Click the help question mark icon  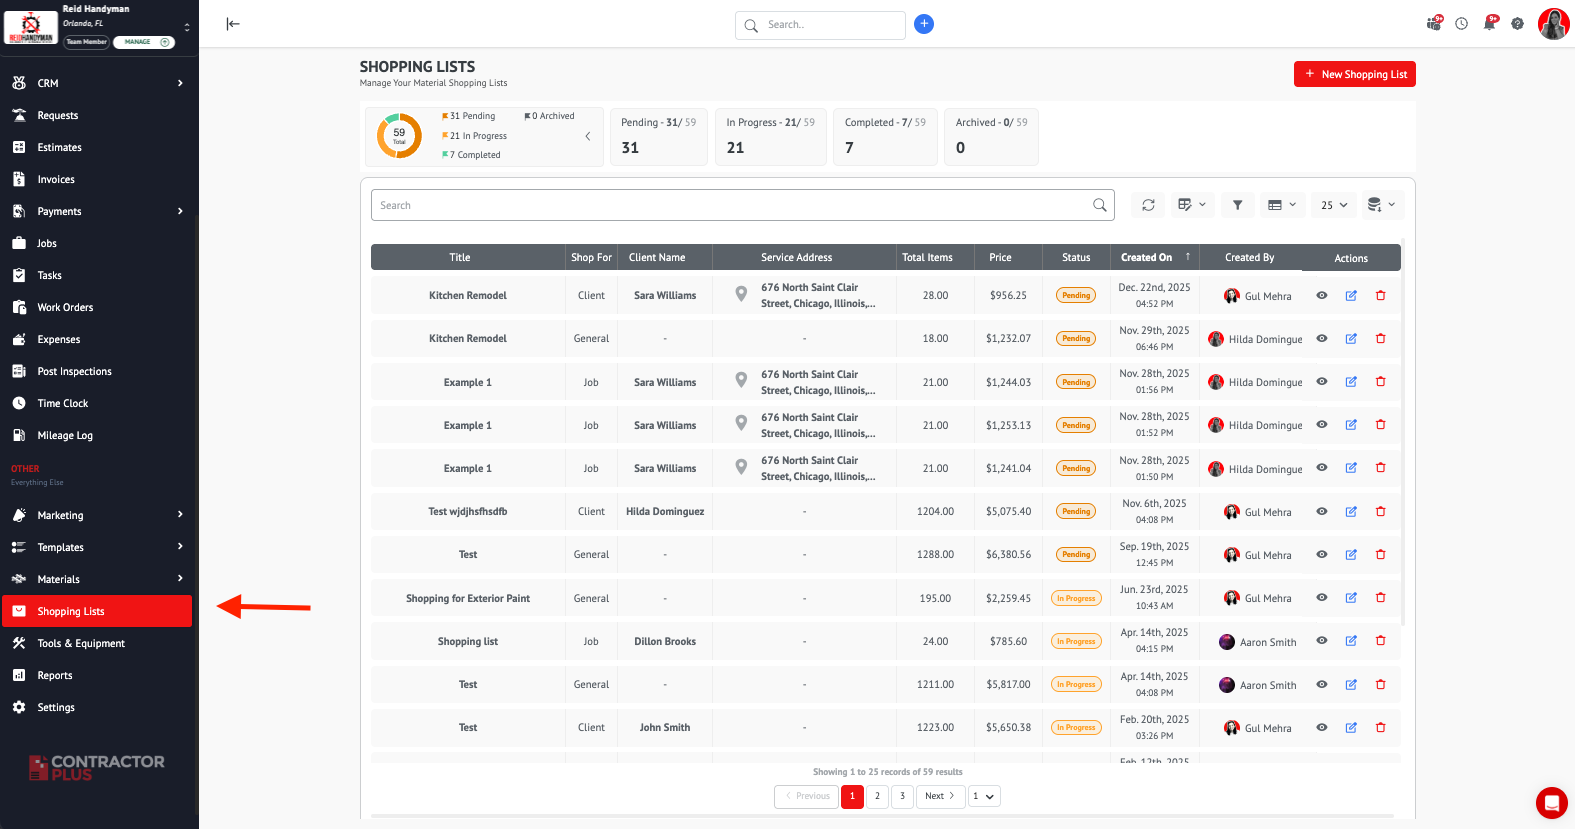(x=1517, y=24)
